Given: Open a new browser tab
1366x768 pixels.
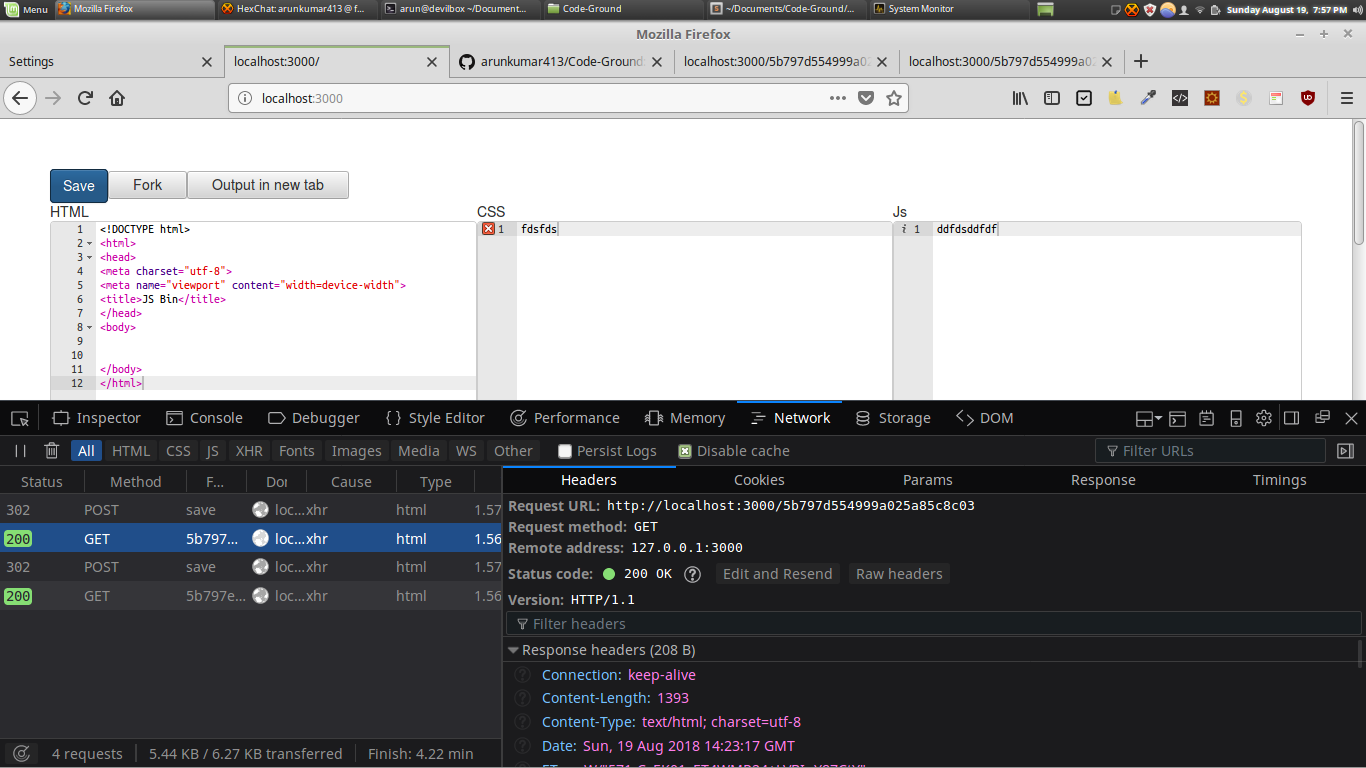Looking at the screenshot, I should coord(1141,61).
